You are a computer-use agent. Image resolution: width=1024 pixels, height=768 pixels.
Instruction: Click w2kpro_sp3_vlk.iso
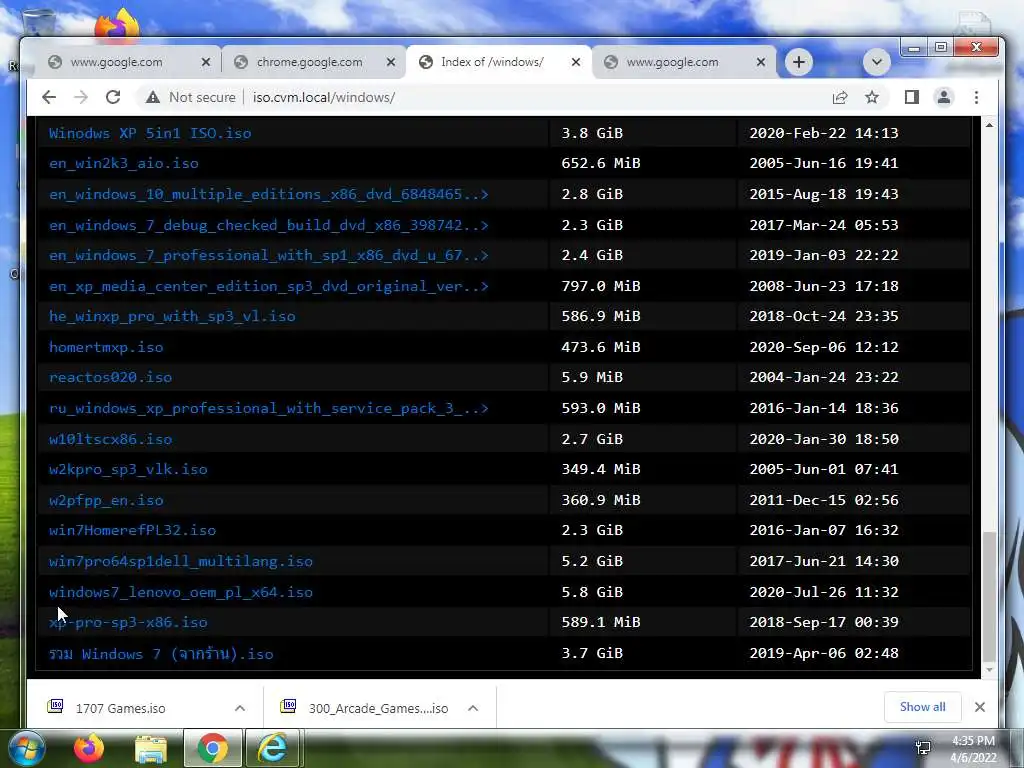[x=128, y=469]
